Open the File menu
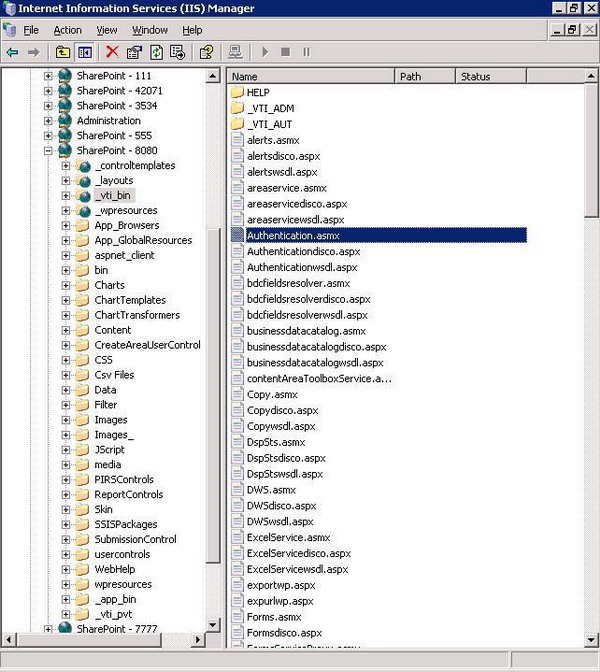 (31, 30)
